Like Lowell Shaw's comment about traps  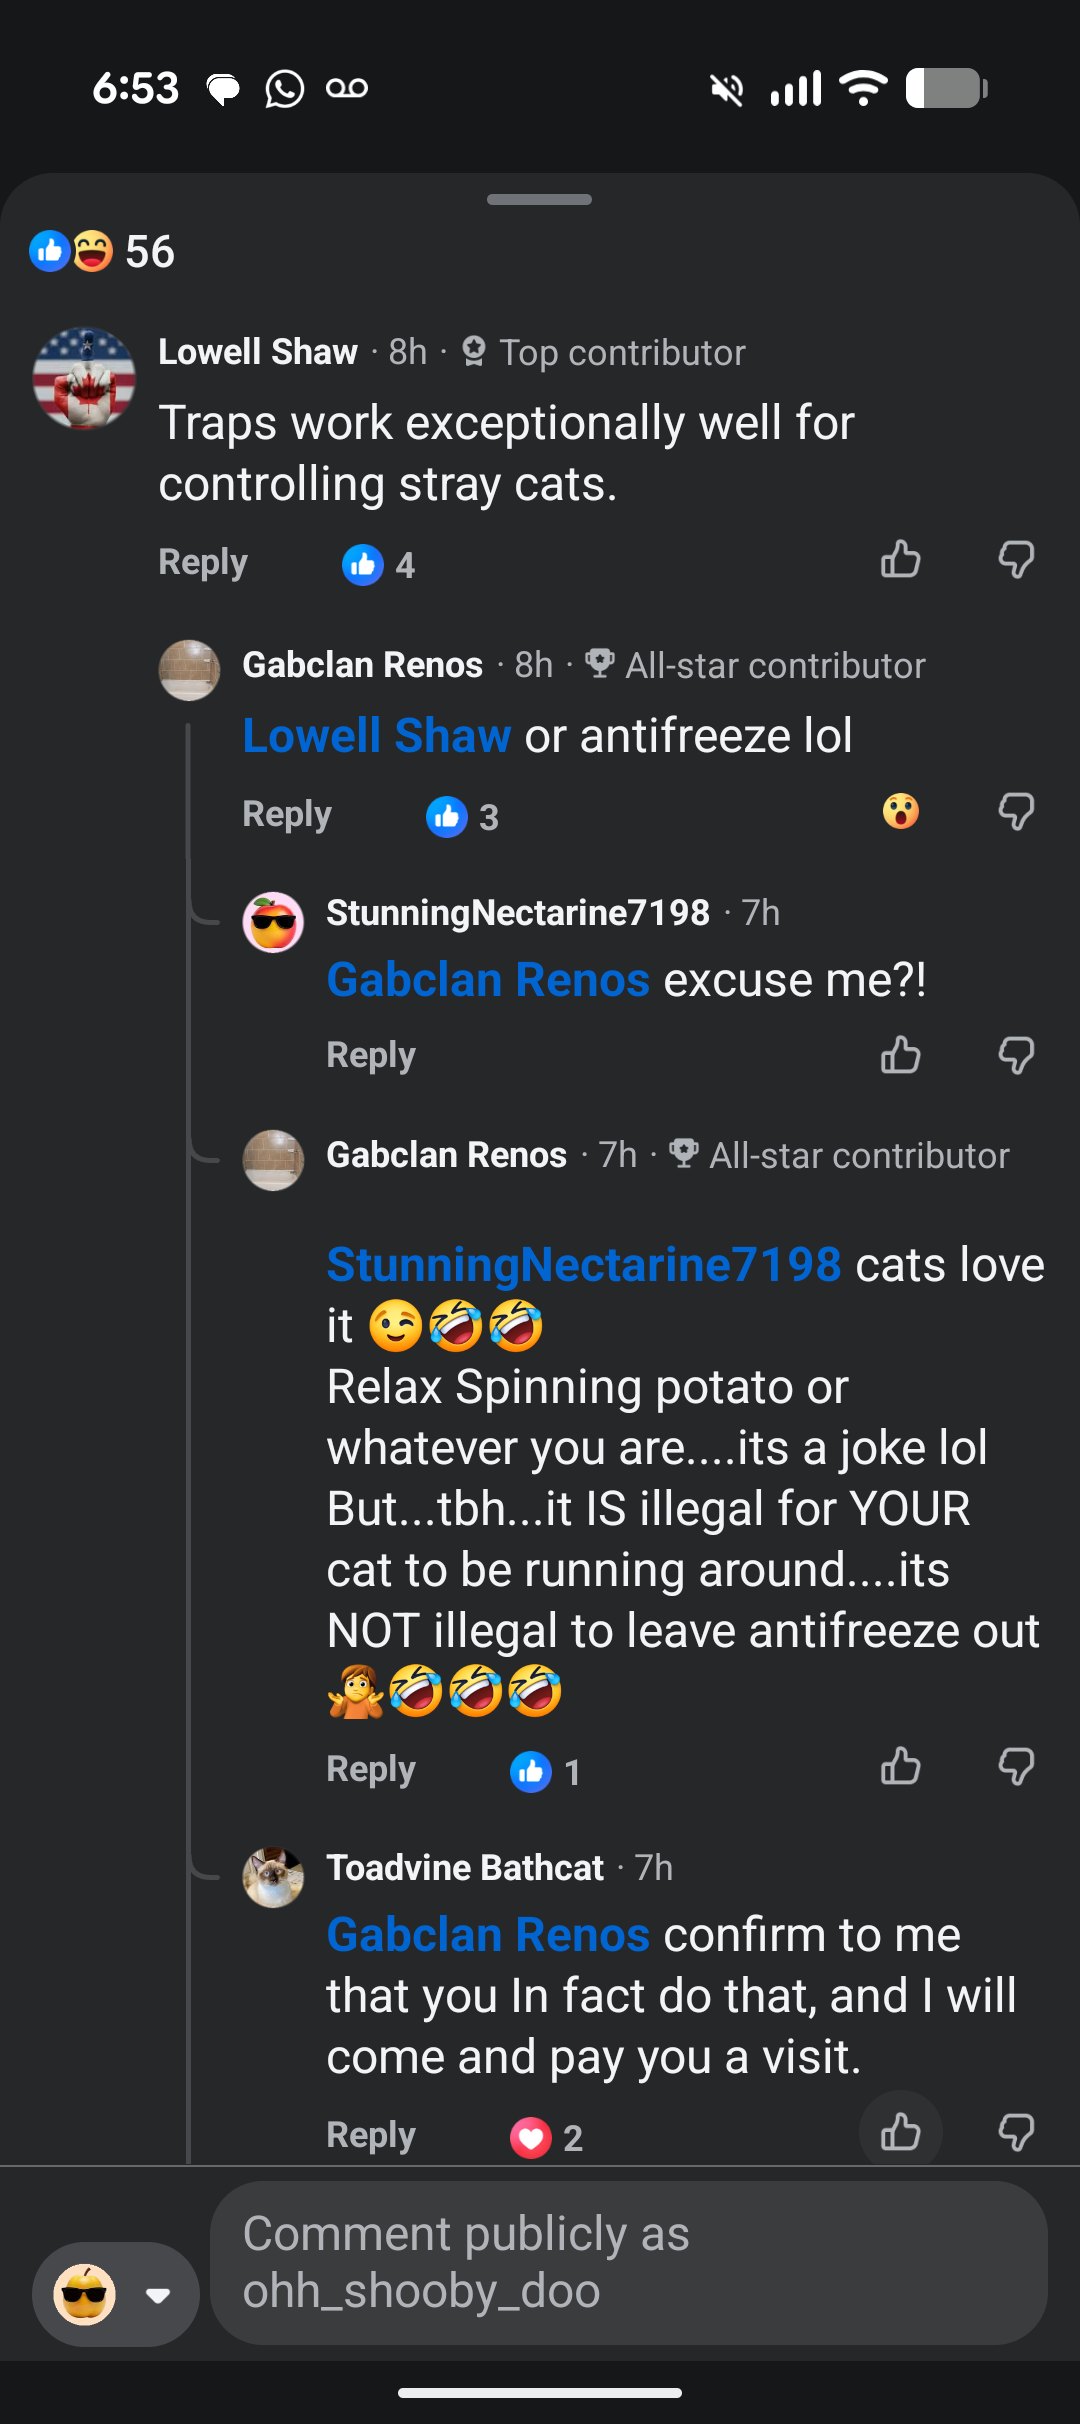pyautogui.click(x=900, y=560)
